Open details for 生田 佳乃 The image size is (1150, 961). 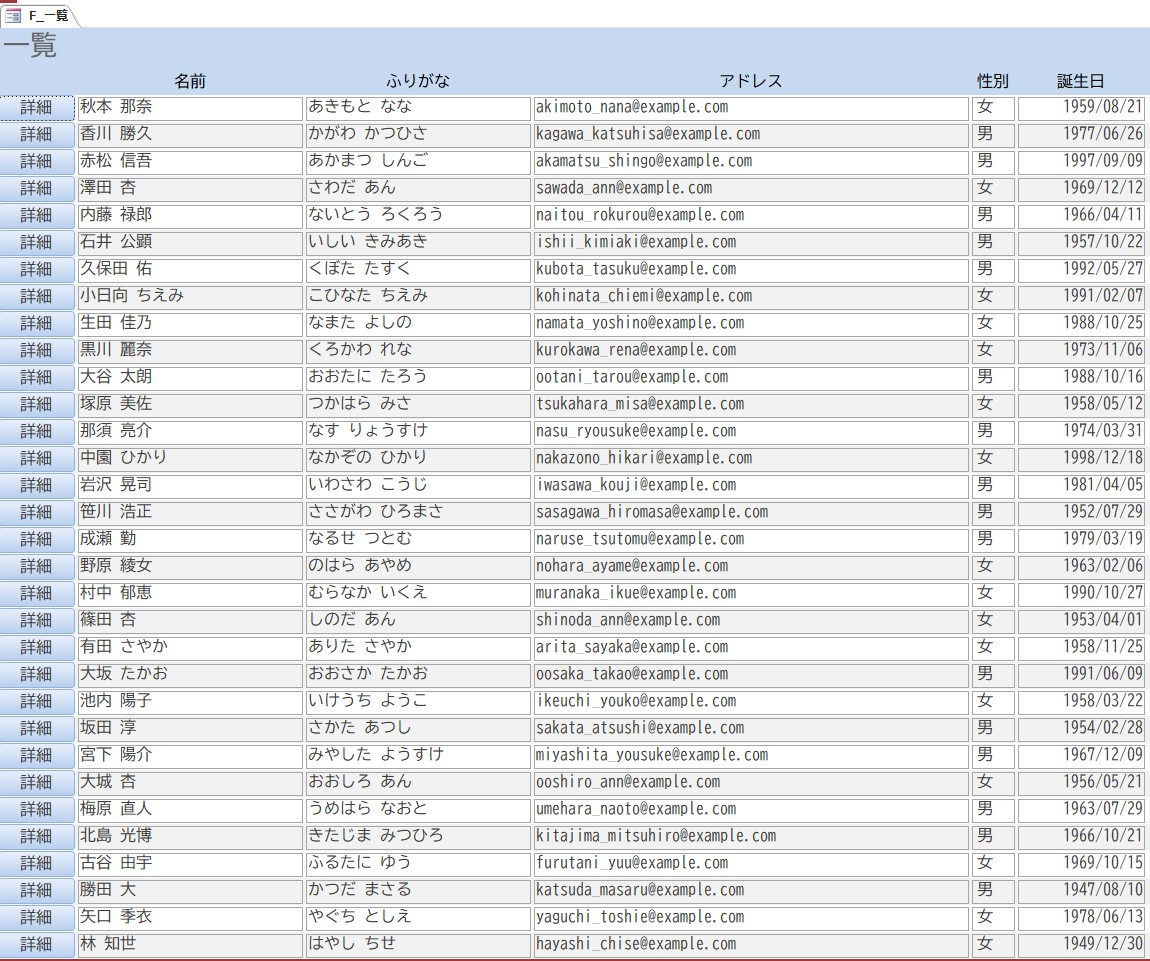[x=37, y=324]
